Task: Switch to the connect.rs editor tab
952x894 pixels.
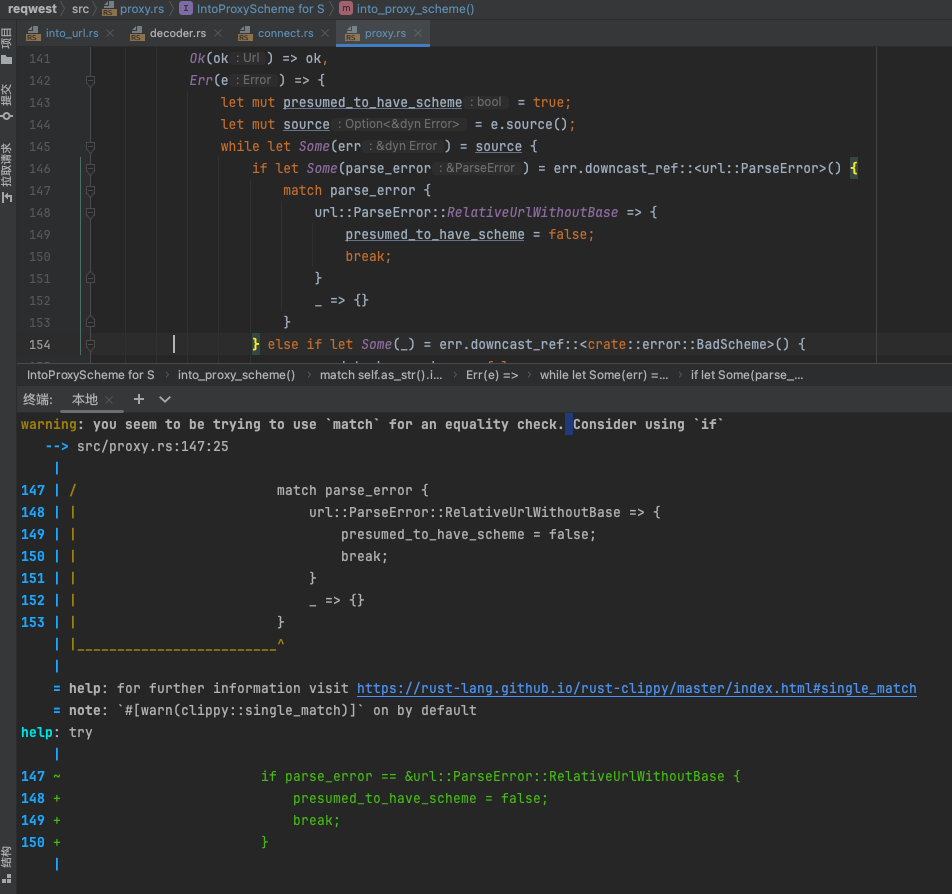Action: point(285,34)
